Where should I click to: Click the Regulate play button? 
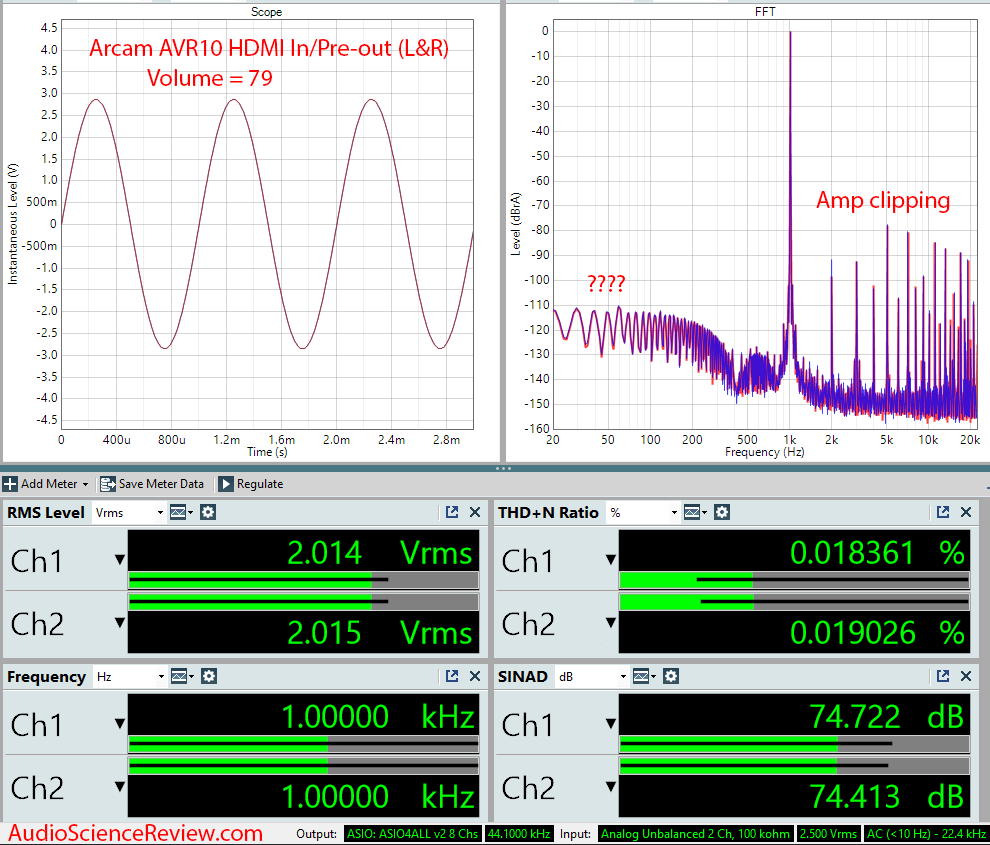(x=225, y=484)
